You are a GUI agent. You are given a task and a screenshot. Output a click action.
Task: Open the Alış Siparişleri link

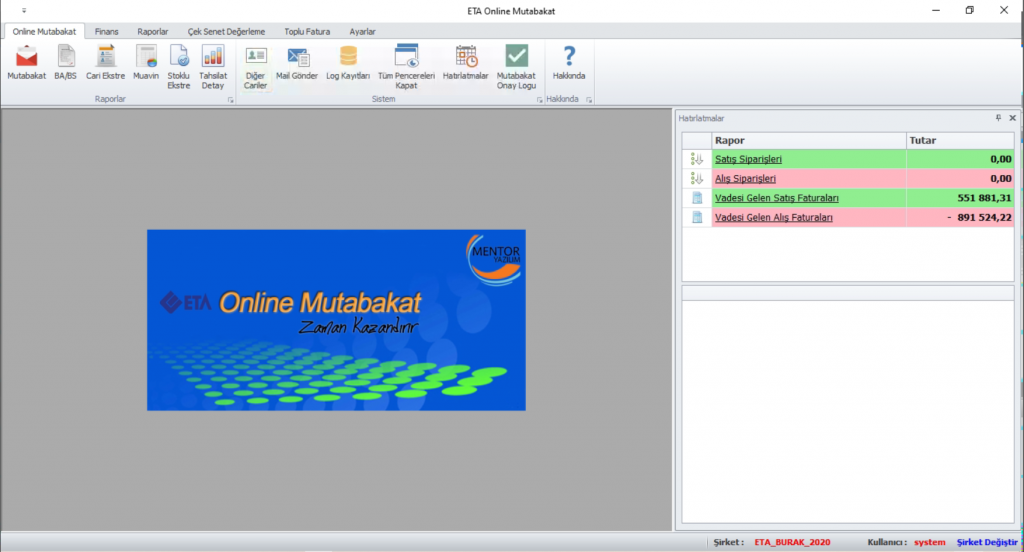(745, 178)
